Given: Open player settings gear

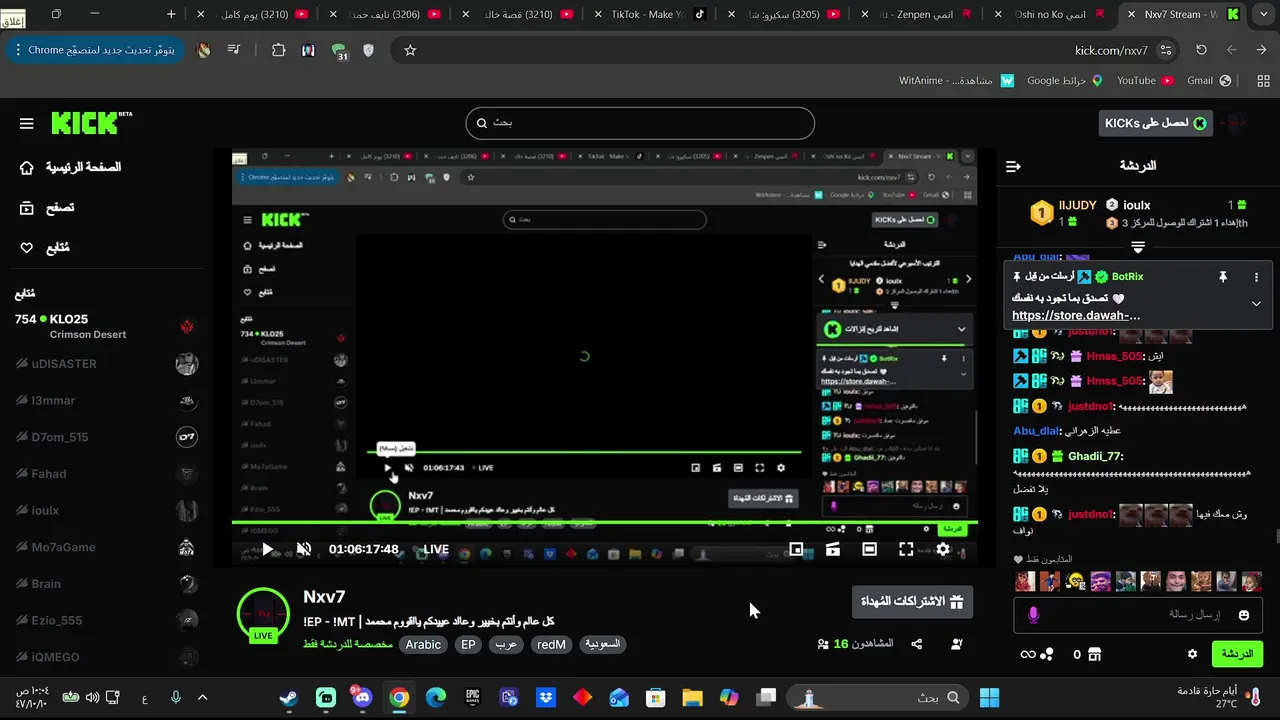Looking at the screenshot, I should [x=942, y=549].
